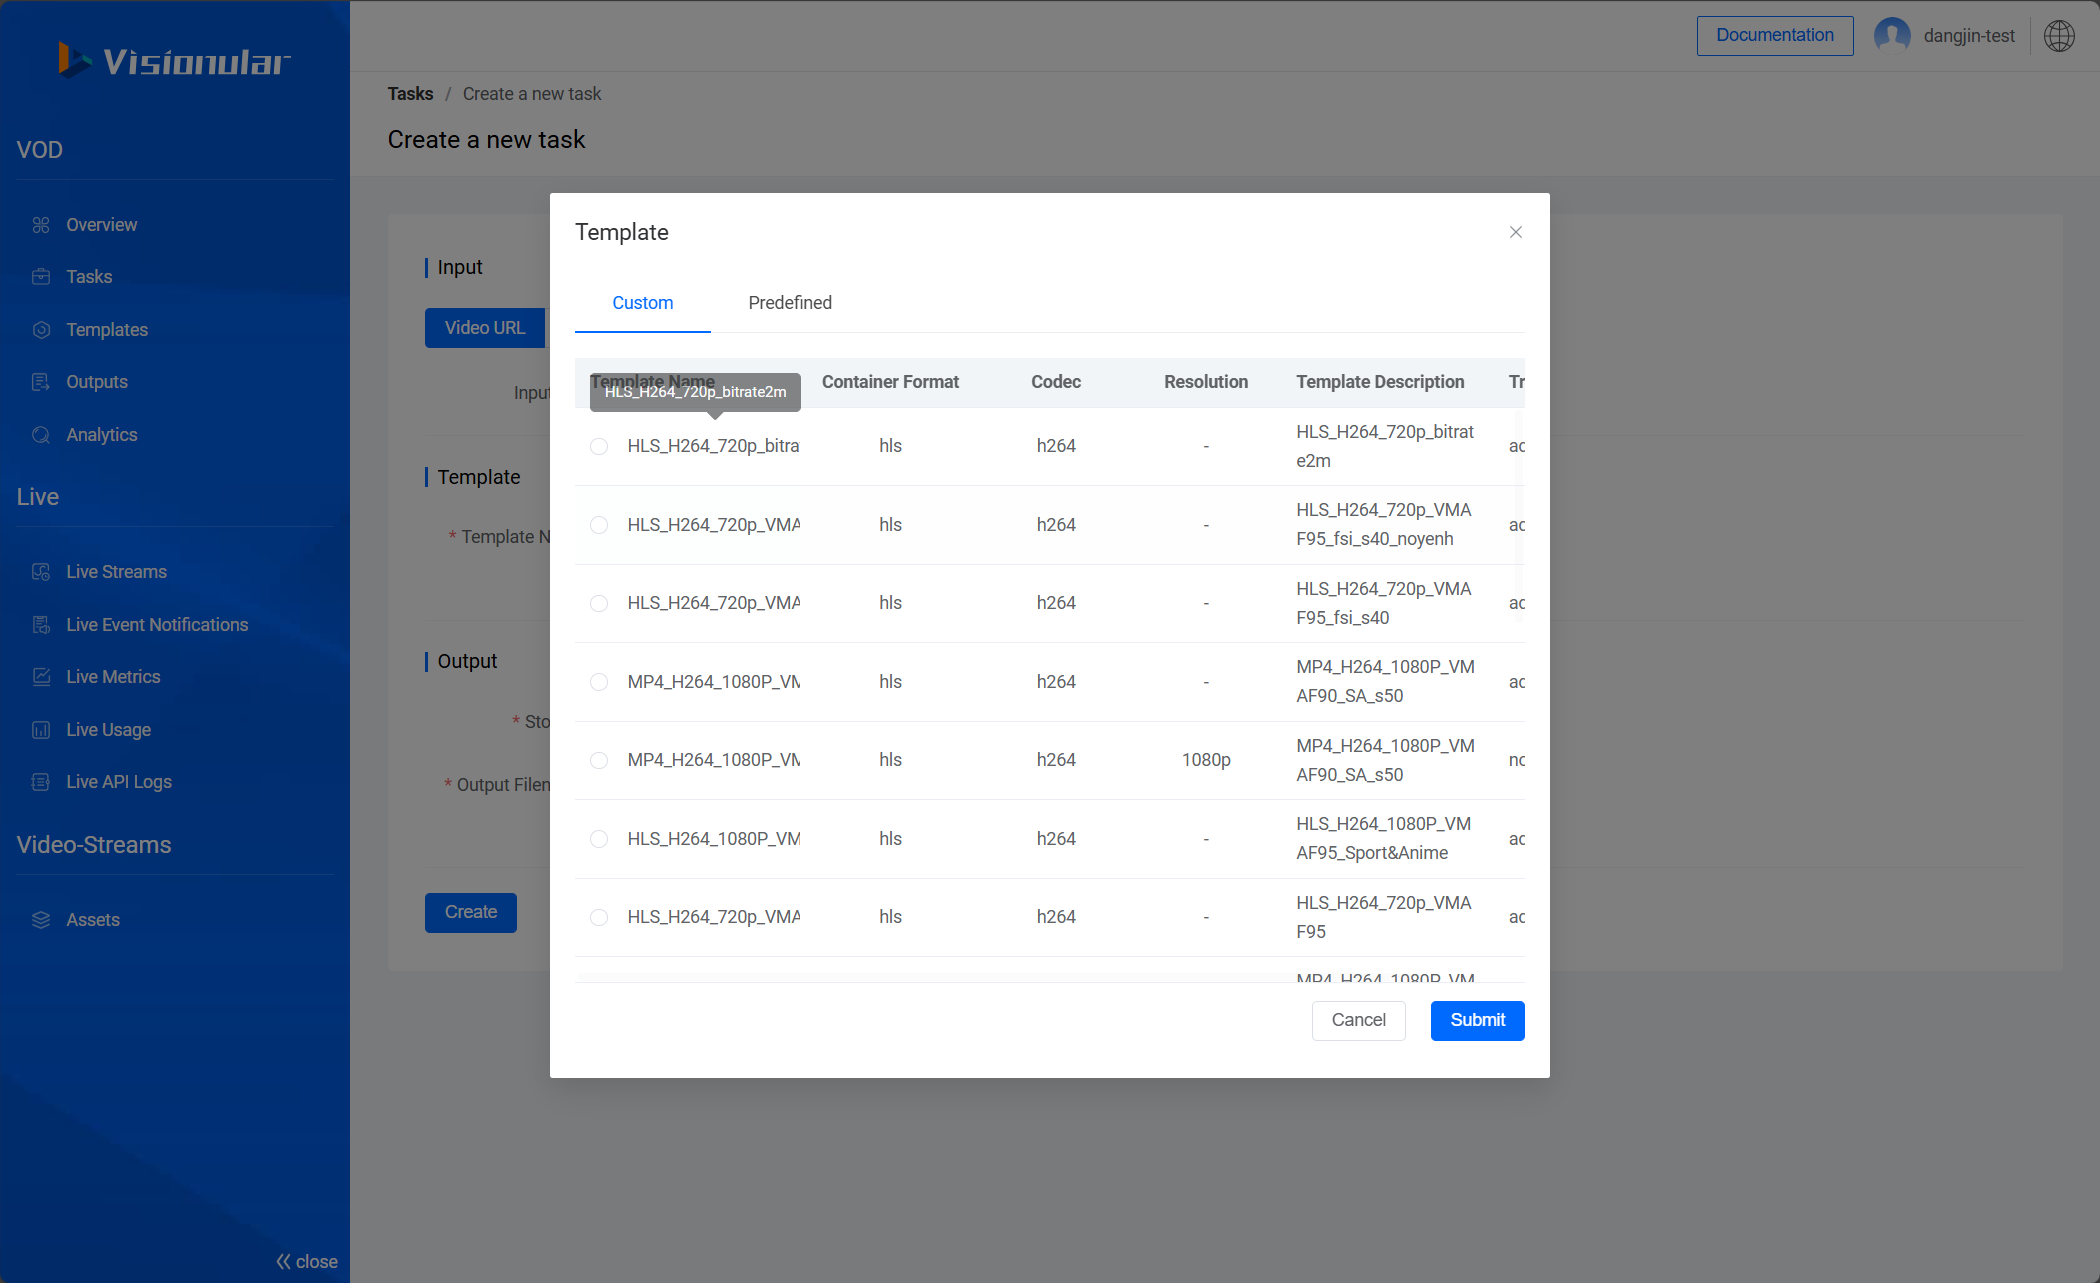
Task: Click the Submit button
Action: tap(1478, 1021)
